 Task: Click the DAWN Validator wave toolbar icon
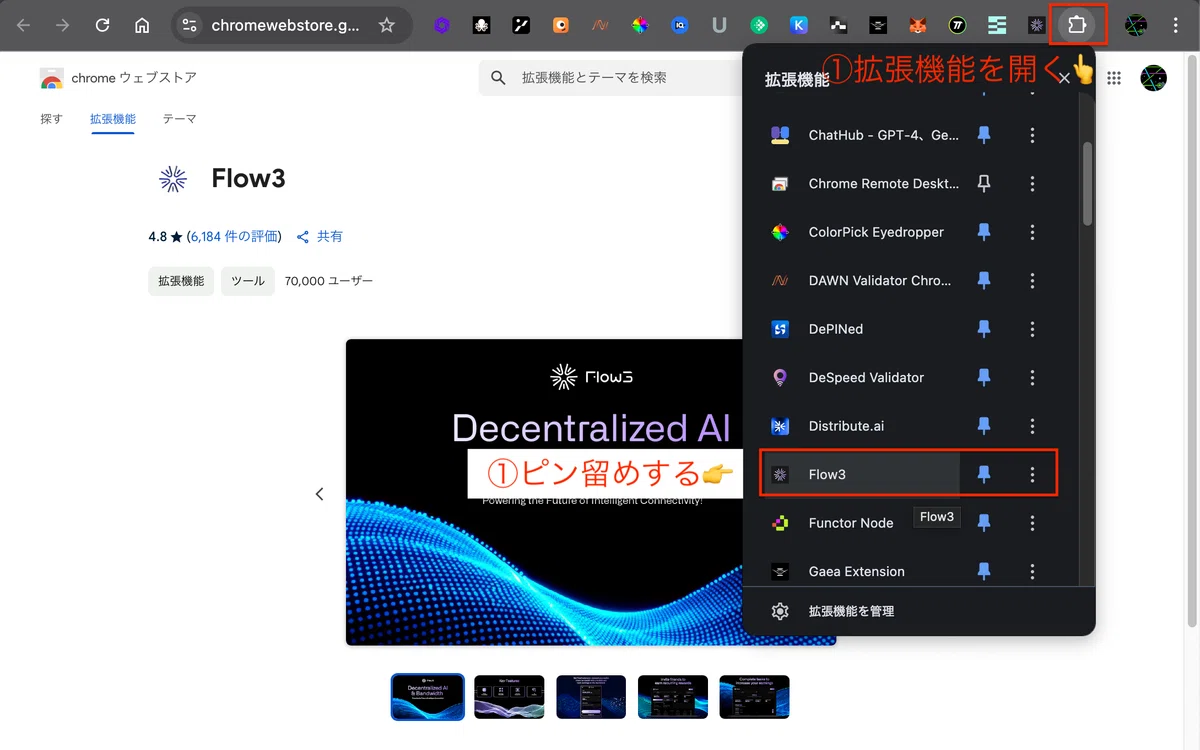(600, 25)
